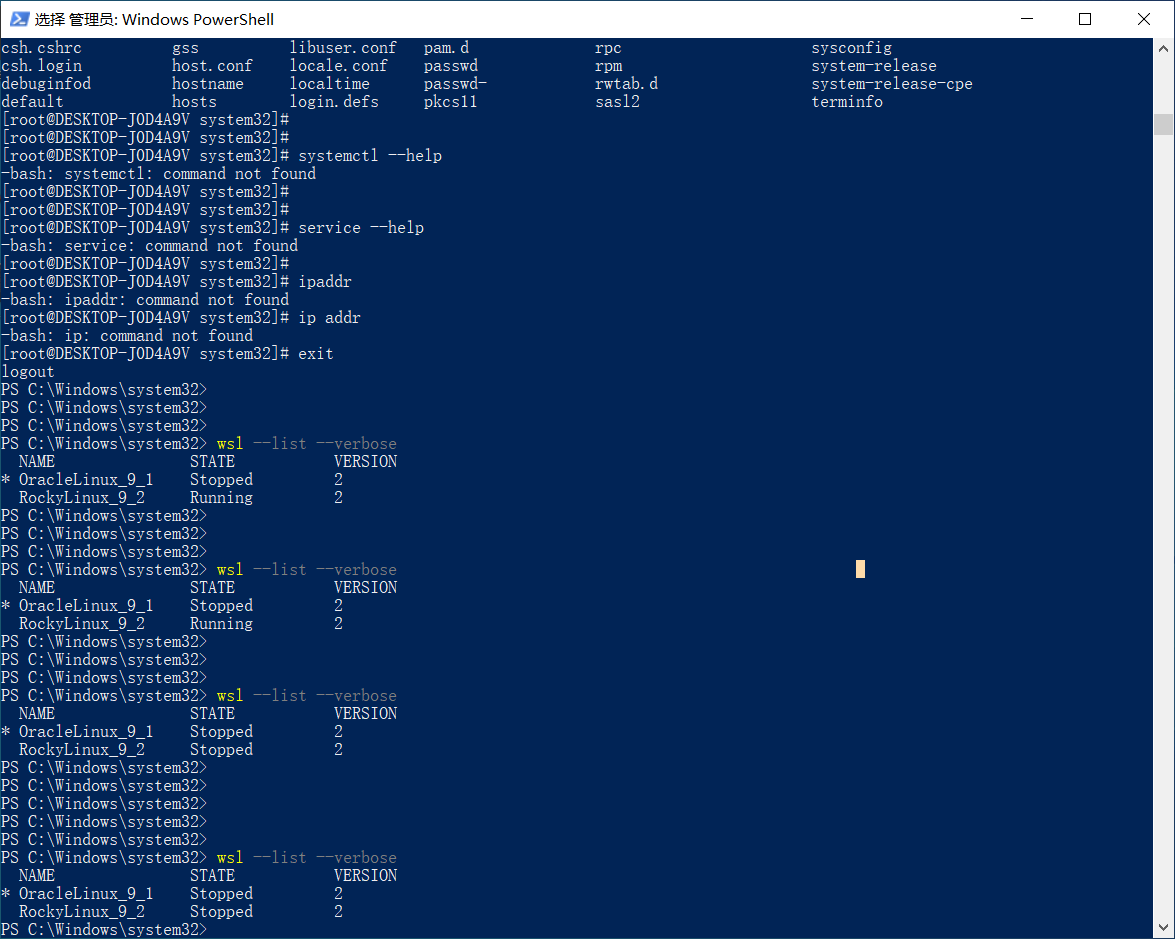Screen dimensions: 1175x939
Task: Click 'login.defs' in the file listing
Action: tap(334, 102)
